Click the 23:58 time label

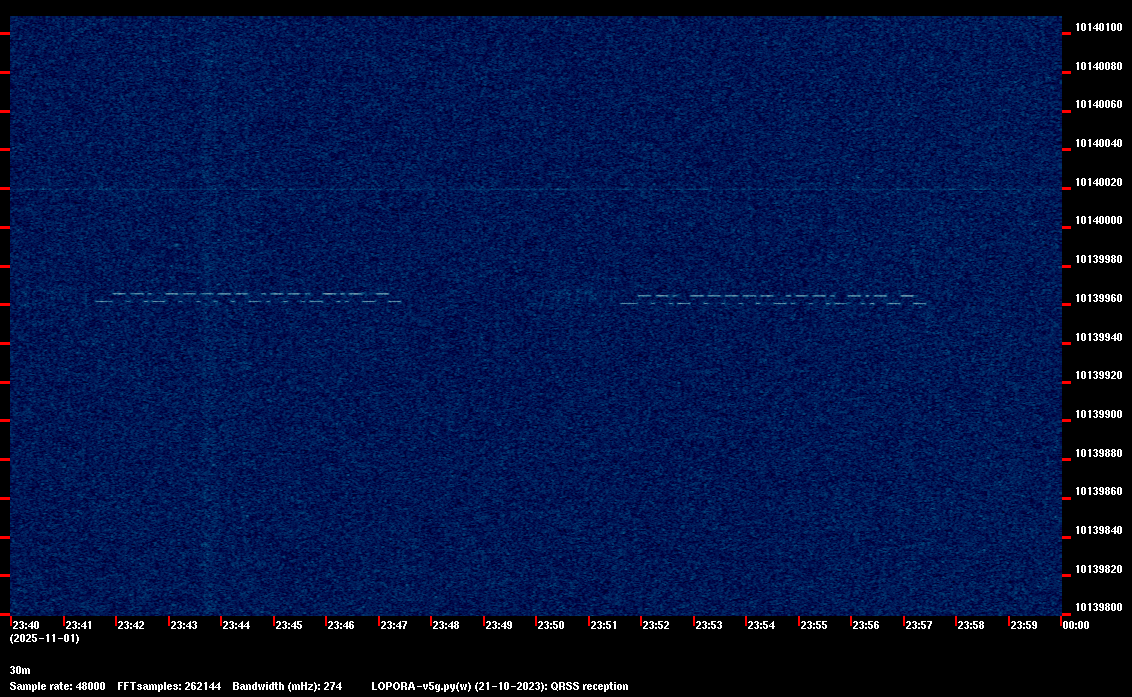[970, 625]
